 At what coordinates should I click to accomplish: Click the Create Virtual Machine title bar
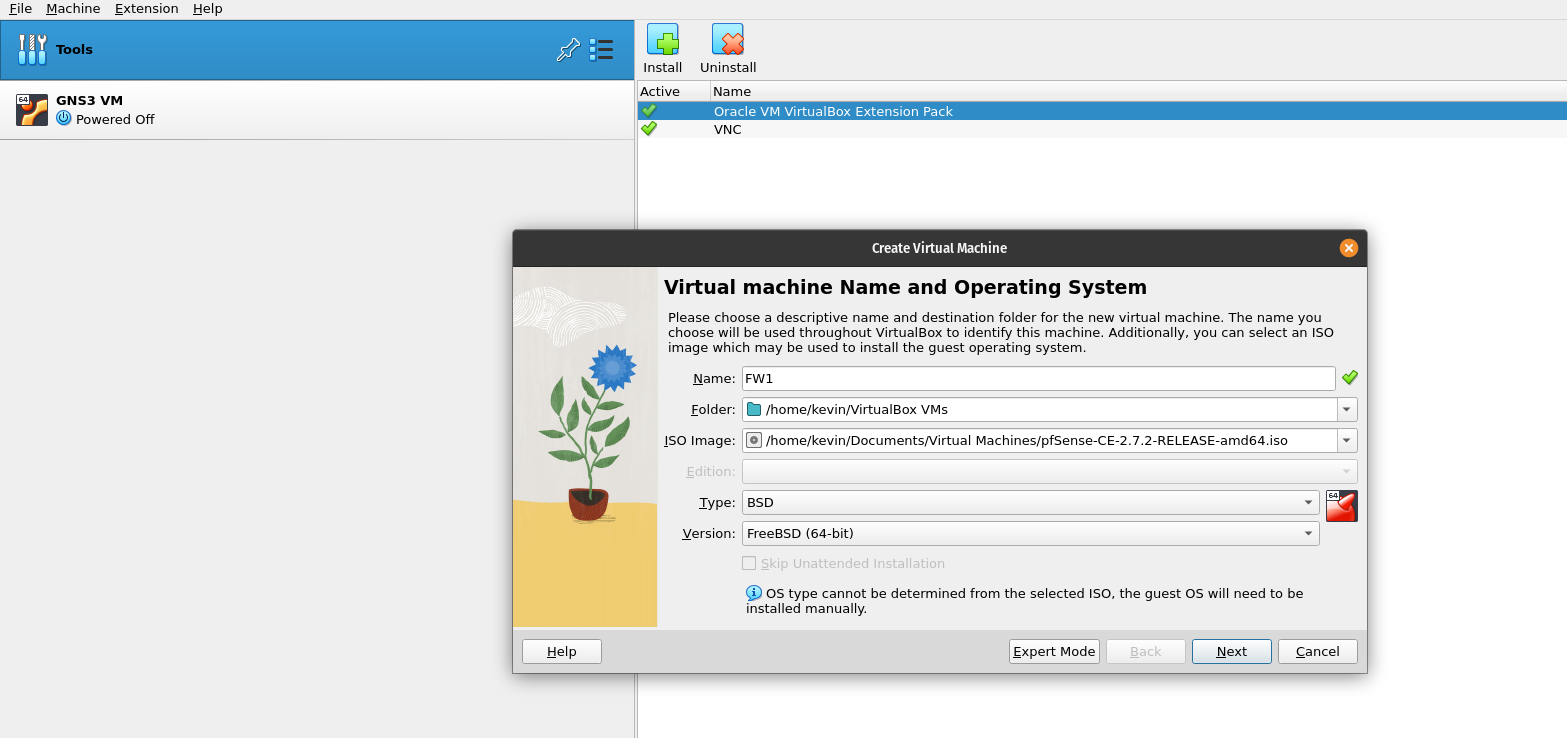939,248
